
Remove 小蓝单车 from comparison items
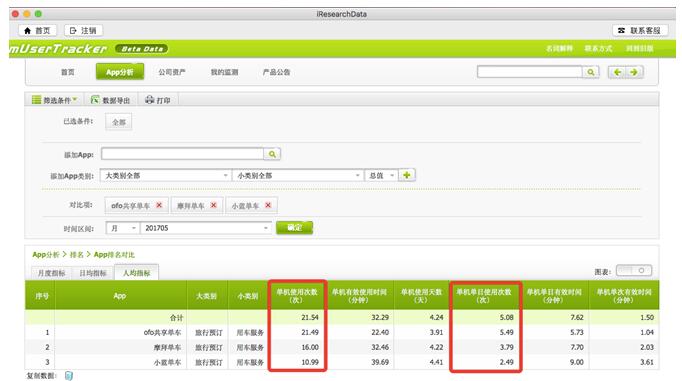268,205
